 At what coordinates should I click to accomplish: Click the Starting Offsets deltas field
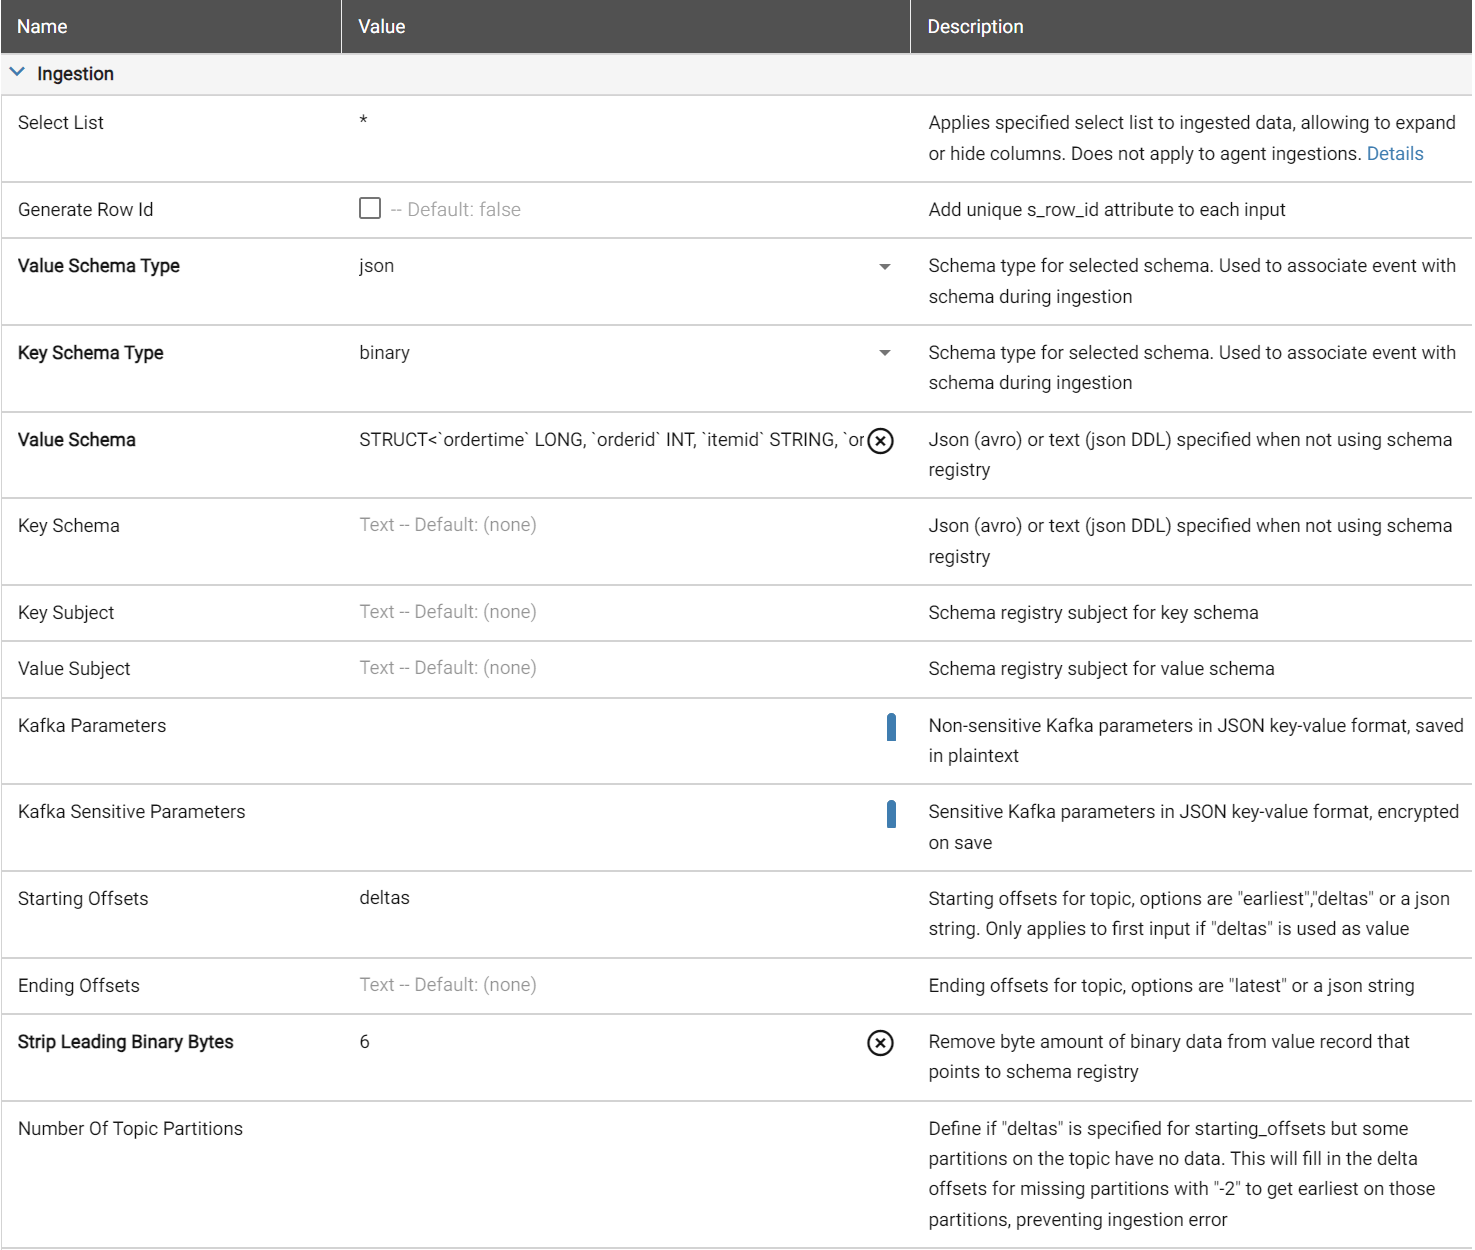pos(626,898)
